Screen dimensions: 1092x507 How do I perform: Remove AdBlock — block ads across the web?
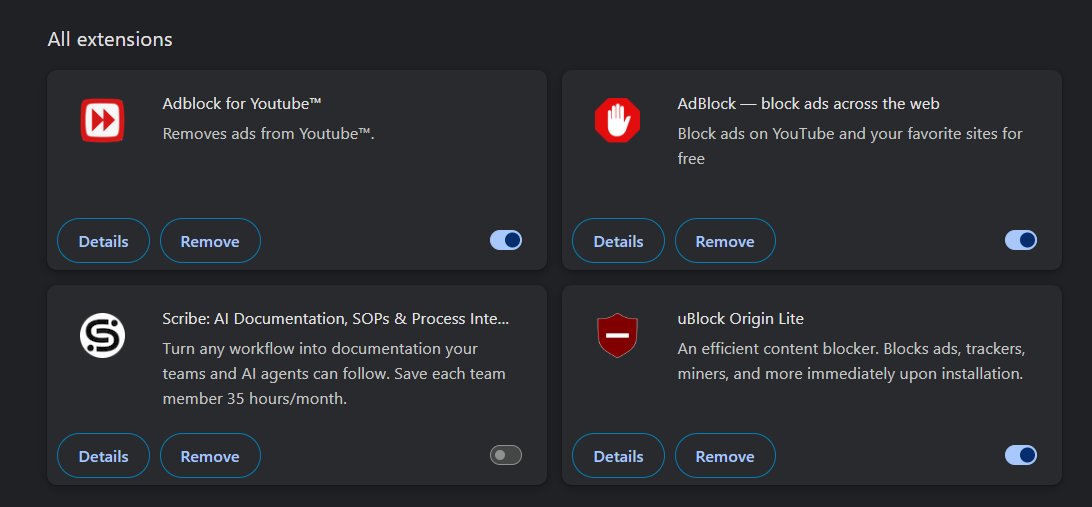(x=725, y=241)
